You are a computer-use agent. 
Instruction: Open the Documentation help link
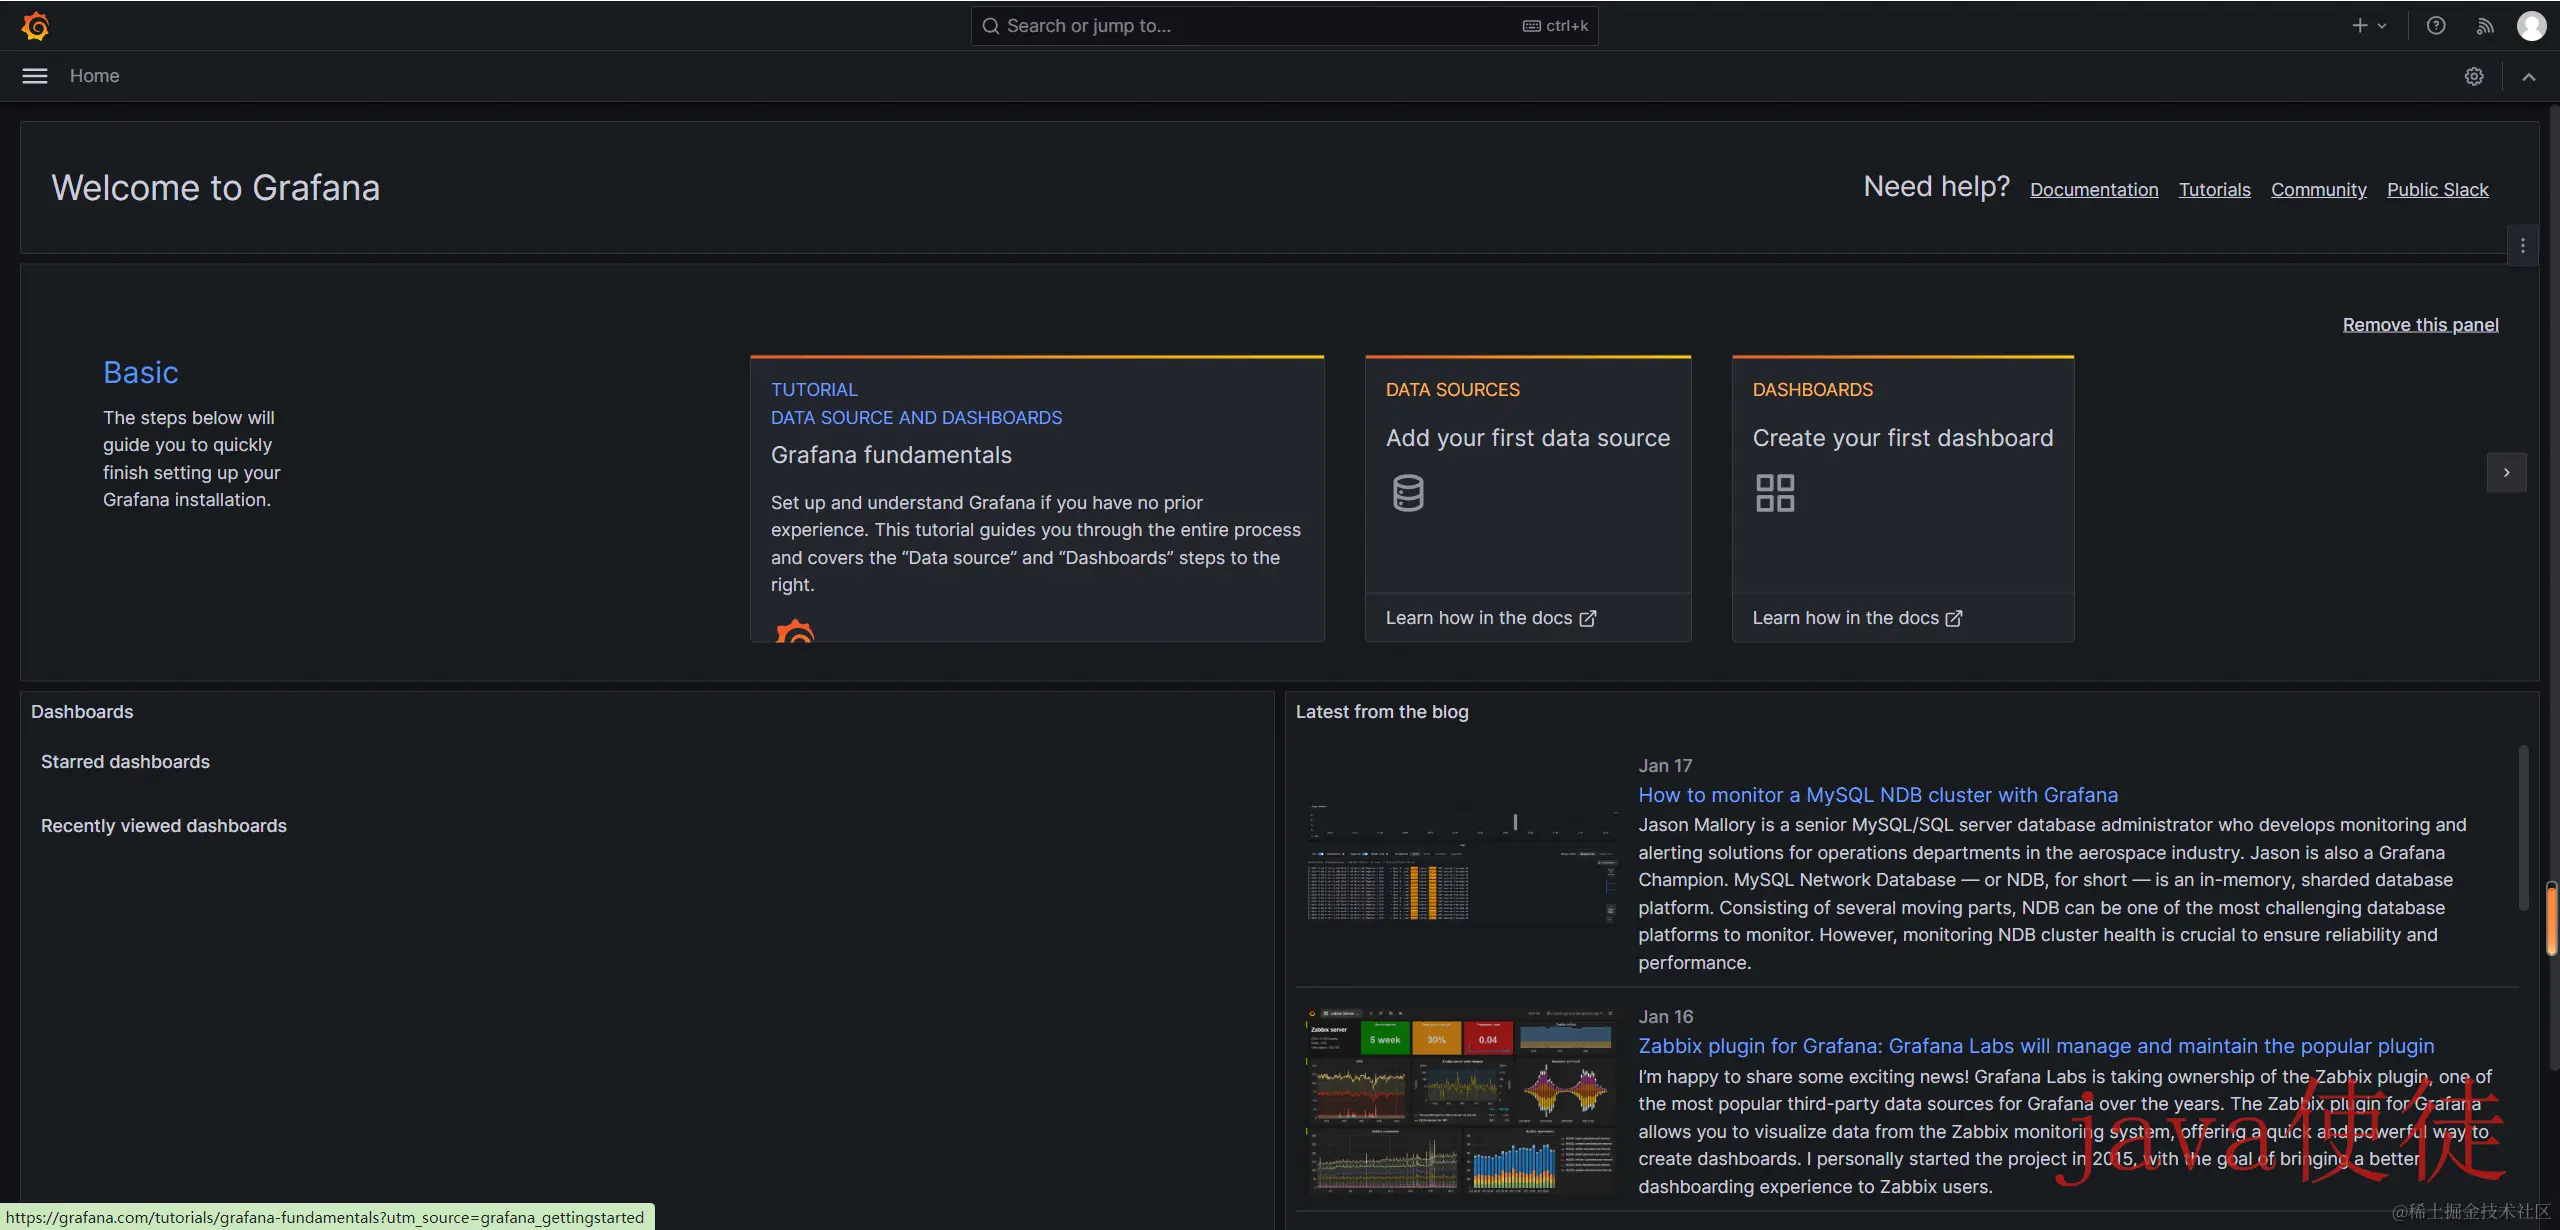pos(2094,190)
